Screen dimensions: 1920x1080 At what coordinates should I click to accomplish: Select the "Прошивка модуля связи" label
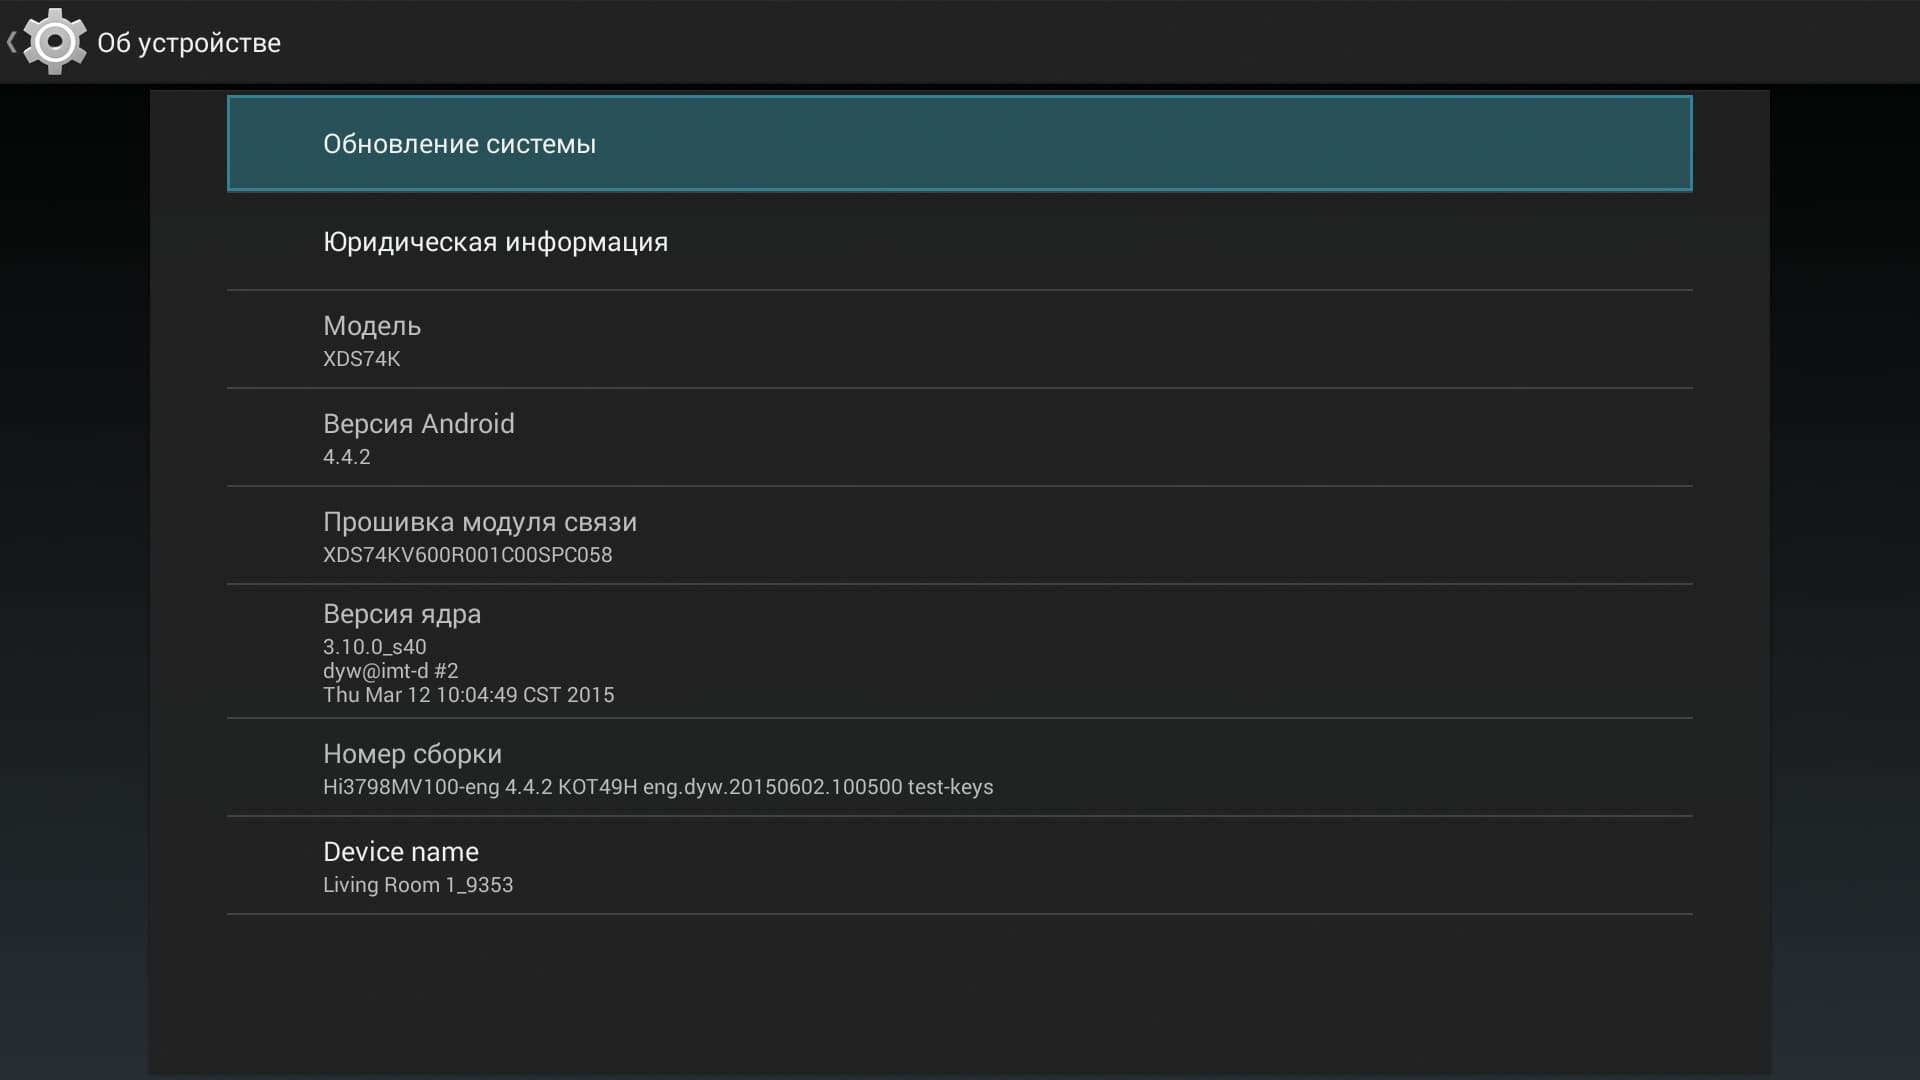tap(479, 522)
